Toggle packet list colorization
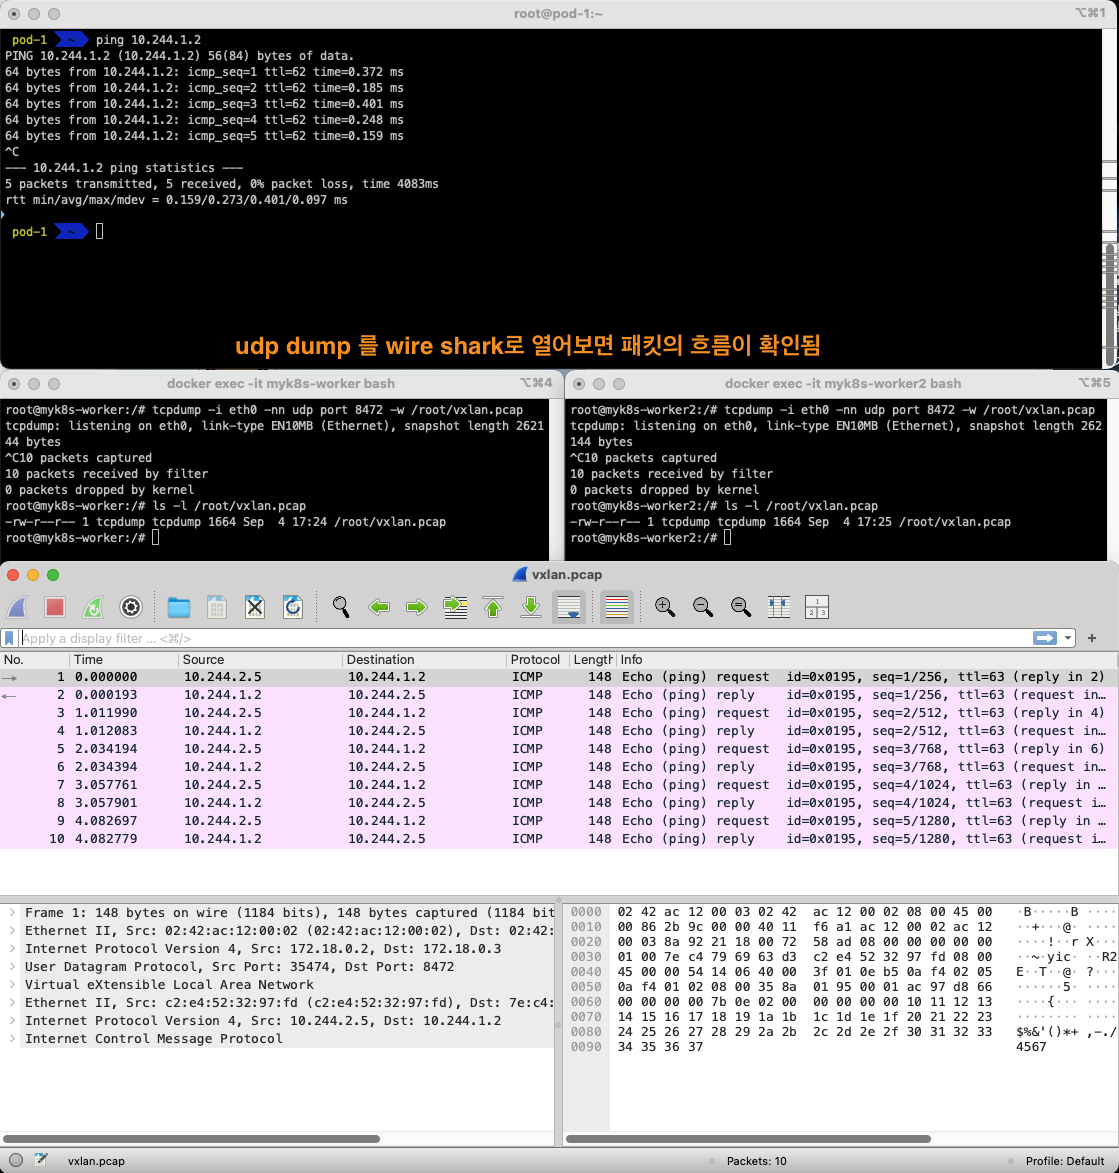Screen dimensions: 1119x1173 tap(616, 607)
